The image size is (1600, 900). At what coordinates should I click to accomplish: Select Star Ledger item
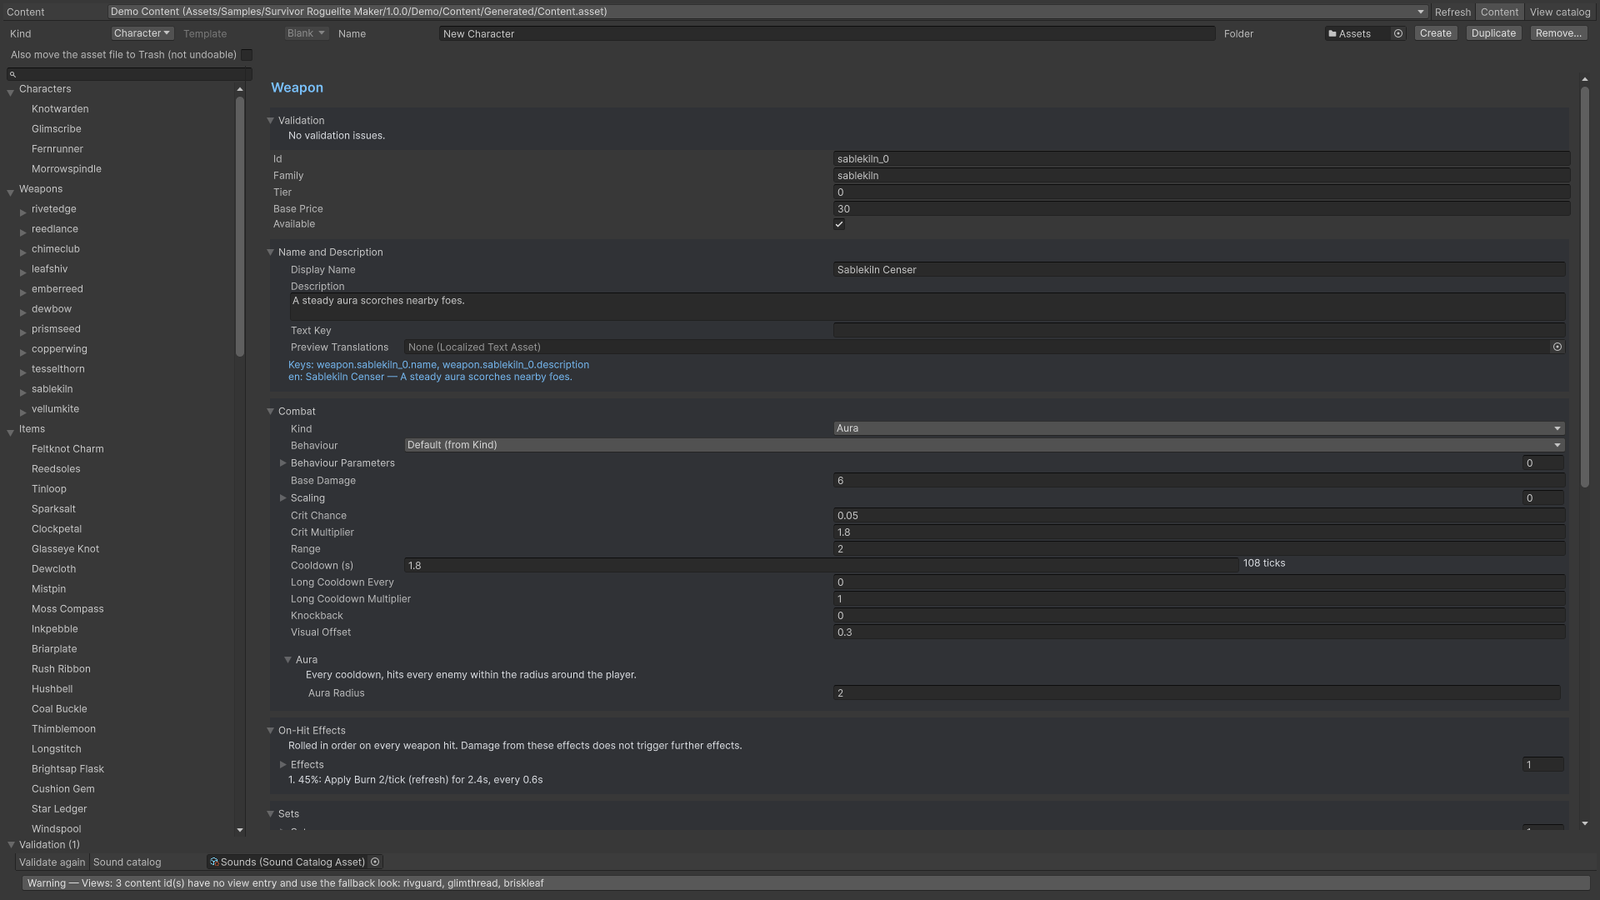[x=59, y=809]
